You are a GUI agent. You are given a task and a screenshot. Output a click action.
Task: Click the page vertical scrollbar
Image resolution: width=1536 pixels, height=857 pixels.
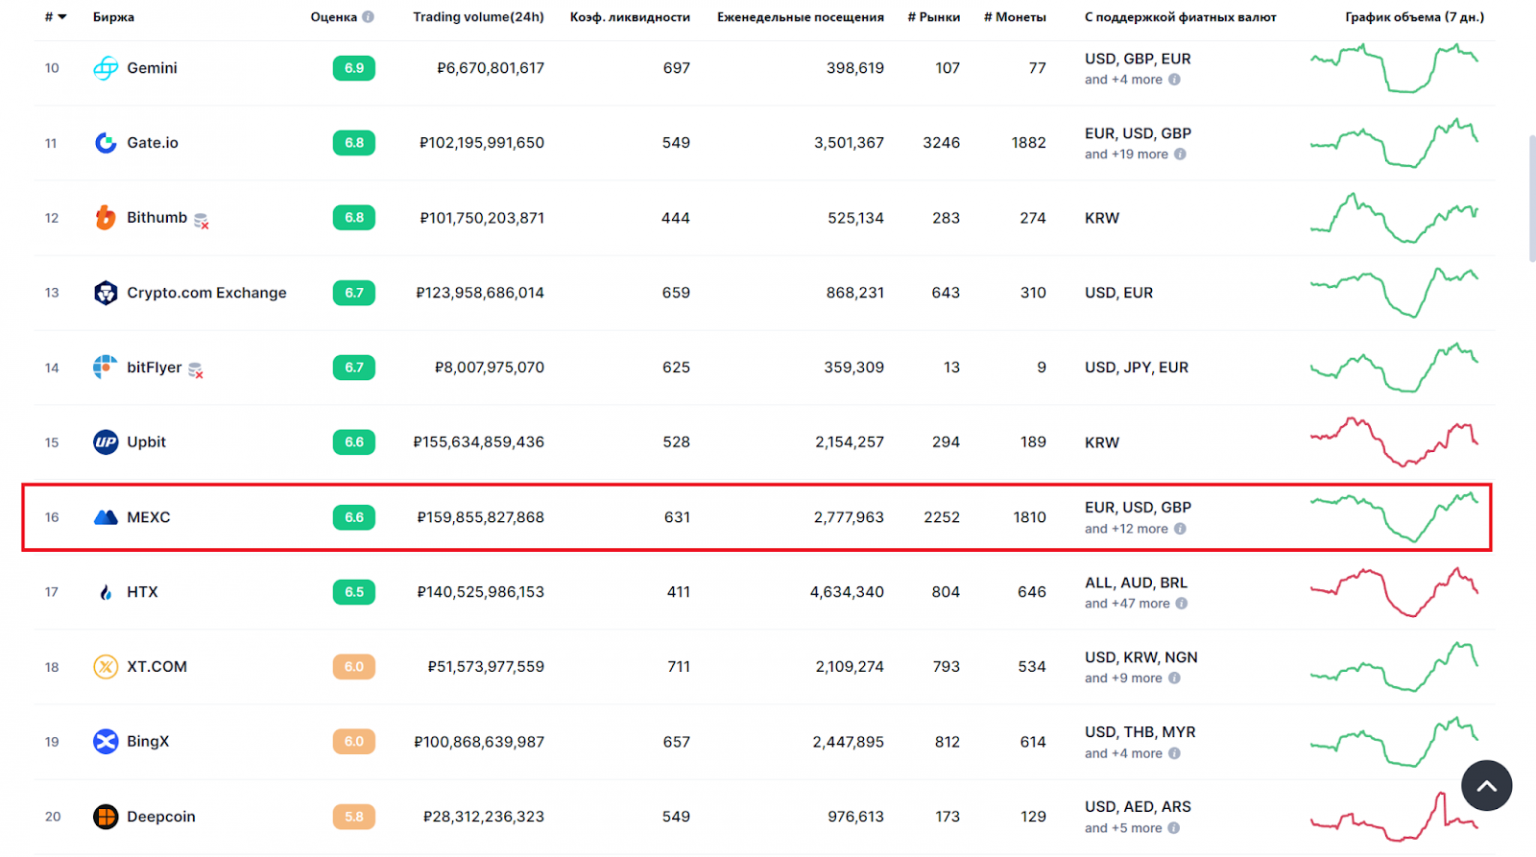[x=1530, y=200]
